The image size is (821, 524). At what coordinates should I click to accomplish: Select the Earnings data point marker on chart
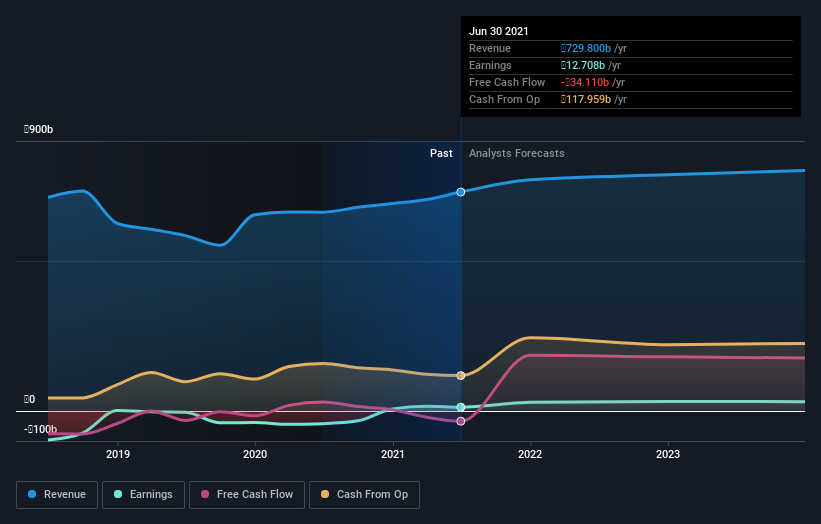click(461, 407)
